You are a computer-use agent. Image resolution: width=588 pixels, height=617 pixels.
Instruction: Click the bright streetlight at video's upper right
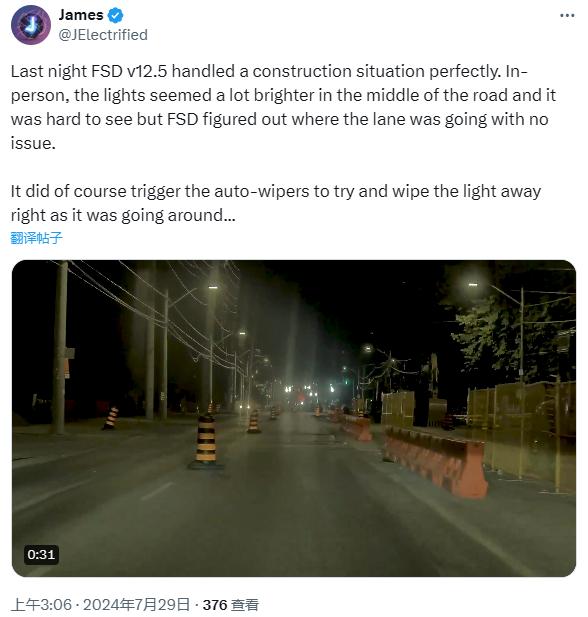click(473, 284)
